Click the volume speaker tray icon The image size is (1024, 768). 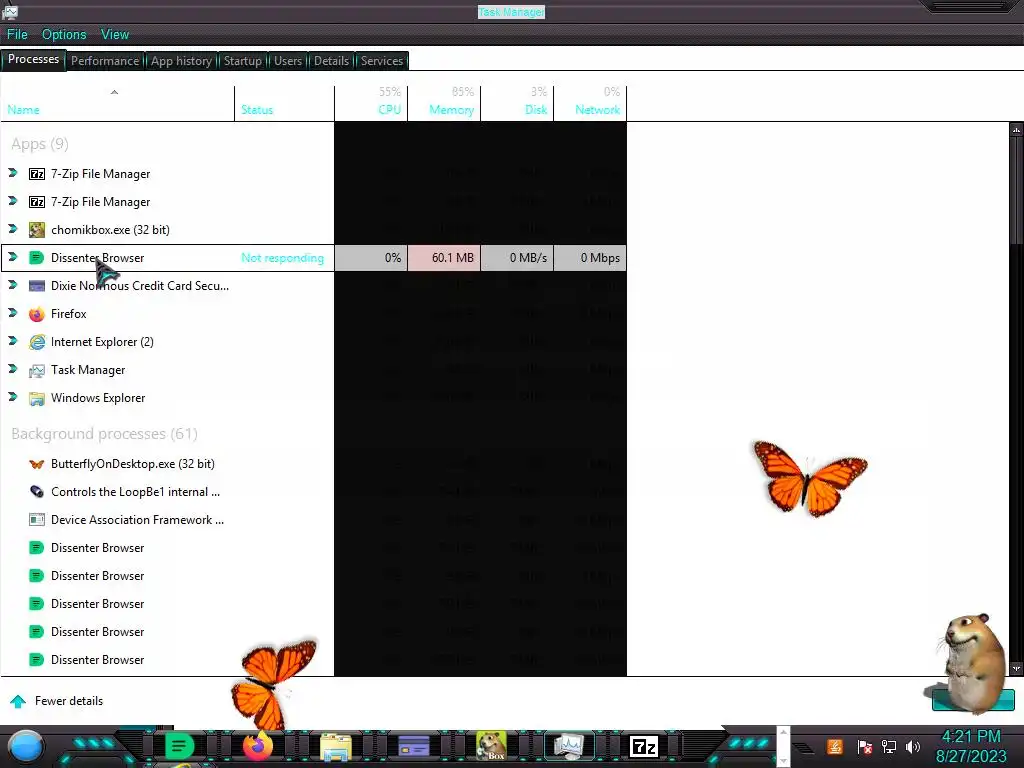[913, 746]
